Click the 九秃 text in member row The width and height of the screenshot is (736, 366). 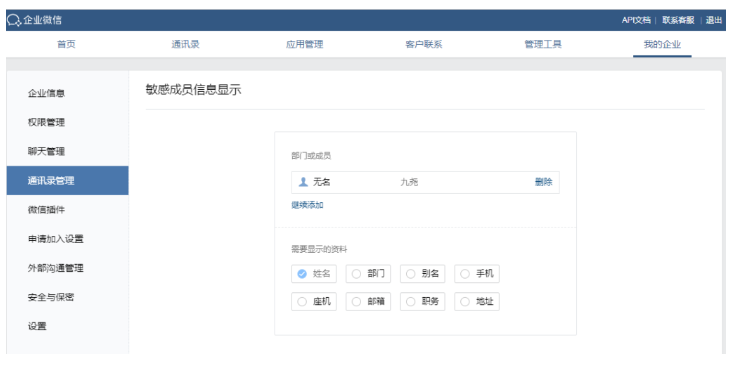409,182
